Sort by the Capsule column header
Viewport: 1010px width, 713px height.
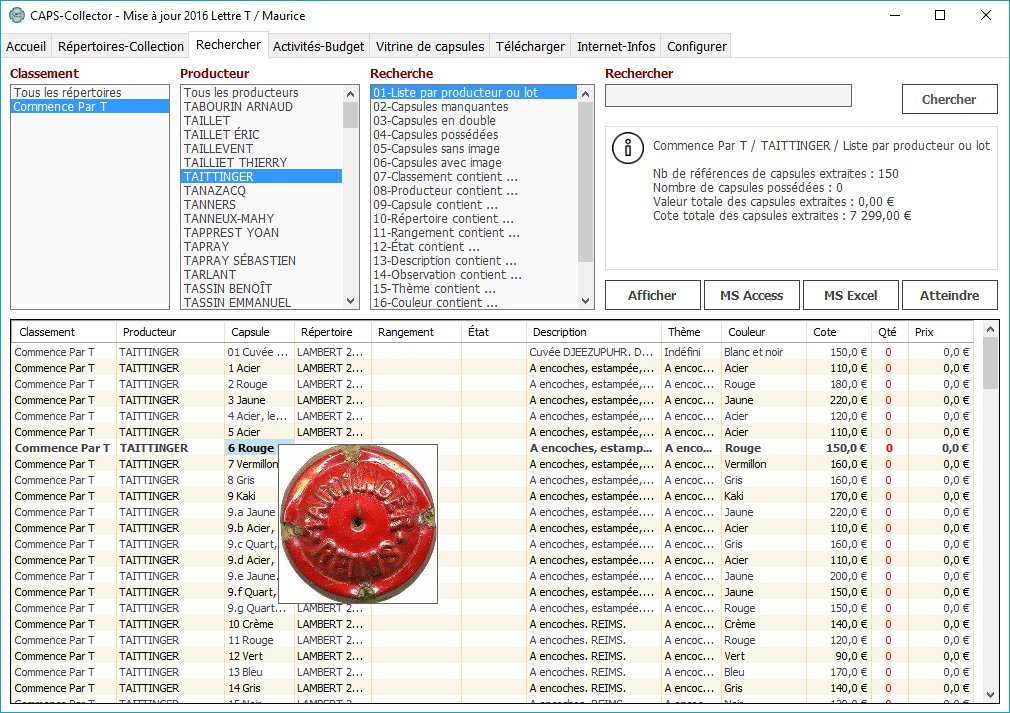point(259,332)
